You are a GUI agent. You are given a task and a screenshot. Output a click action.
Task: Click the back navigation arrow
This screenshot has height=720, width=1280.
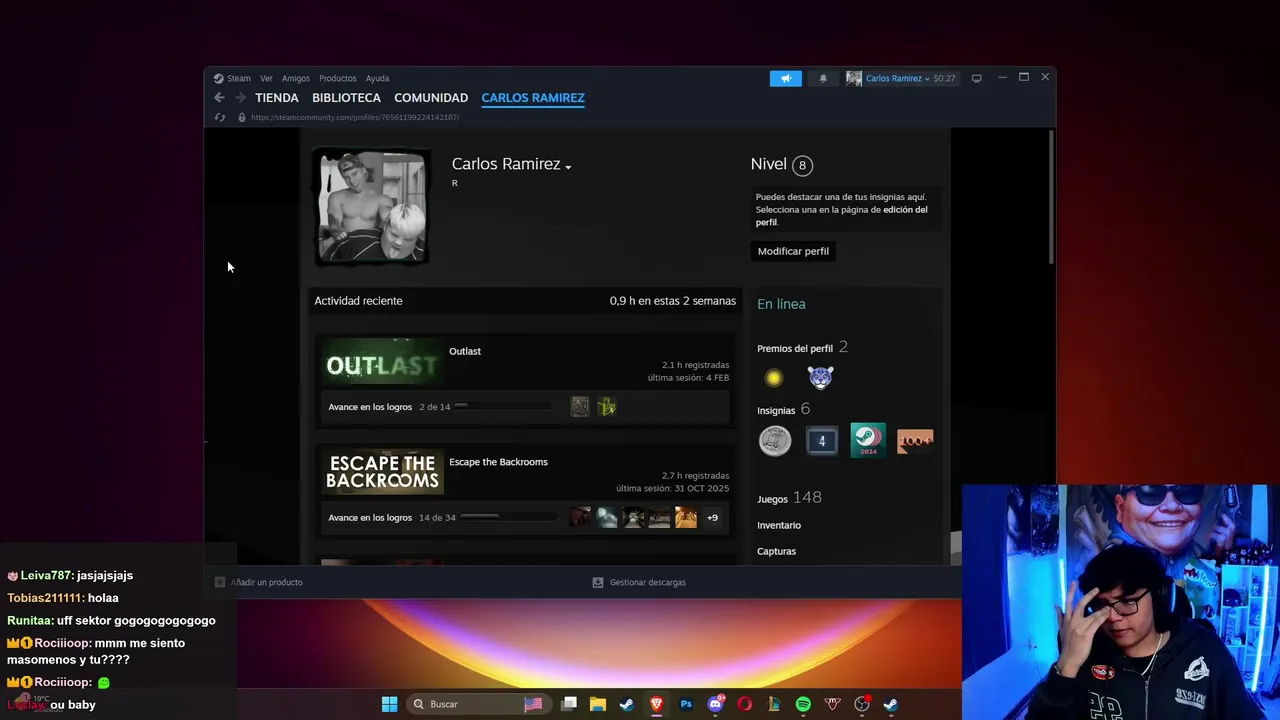tap(219, 98)
